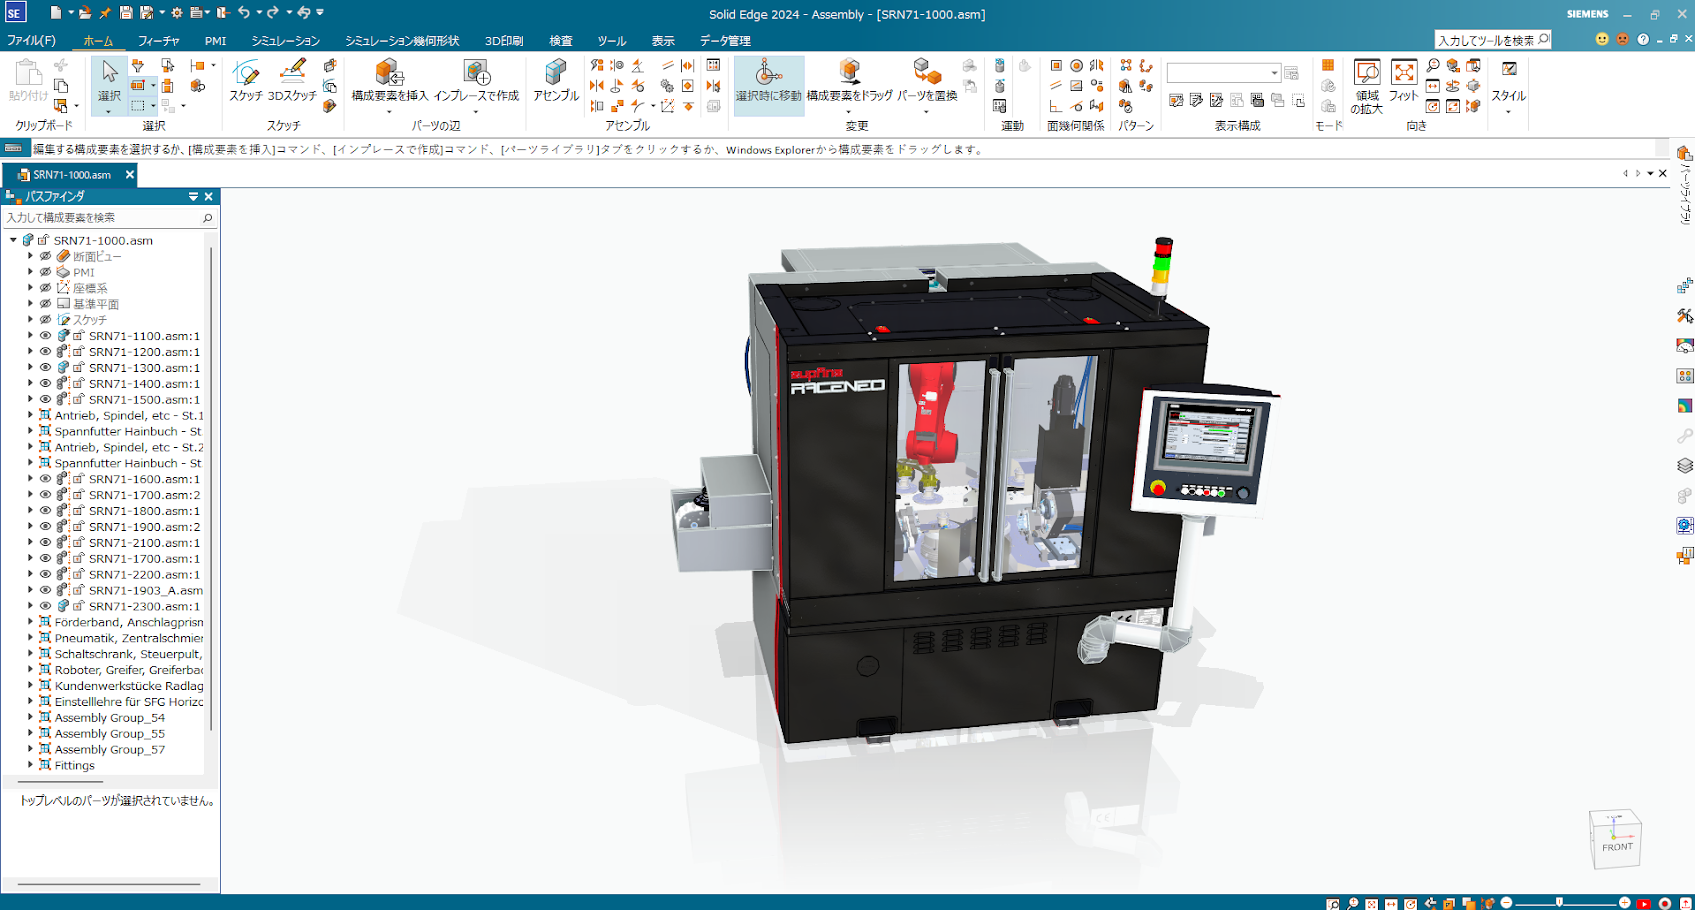Click the zoom minus button in status bar

pyautogui.click(x=1507, y=903)
